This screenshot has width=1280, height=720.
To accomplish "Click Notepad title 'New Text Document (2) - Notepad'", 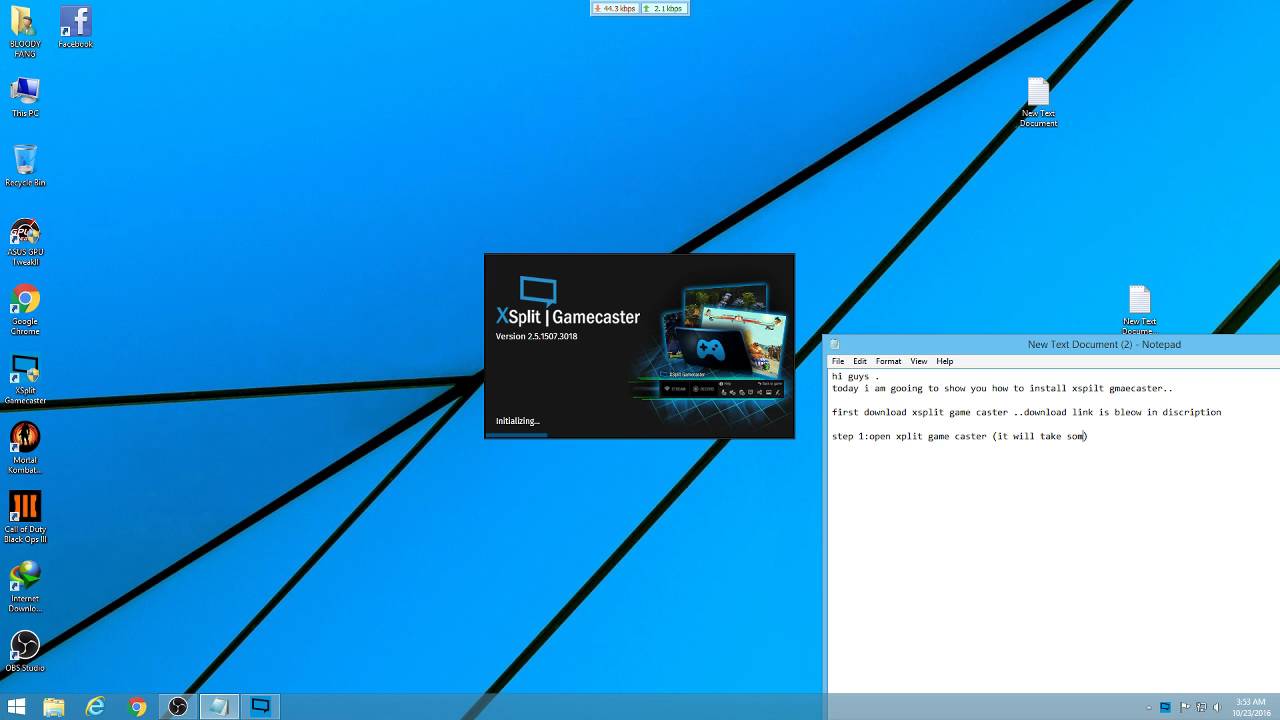I will click(x=1104, y=344).
